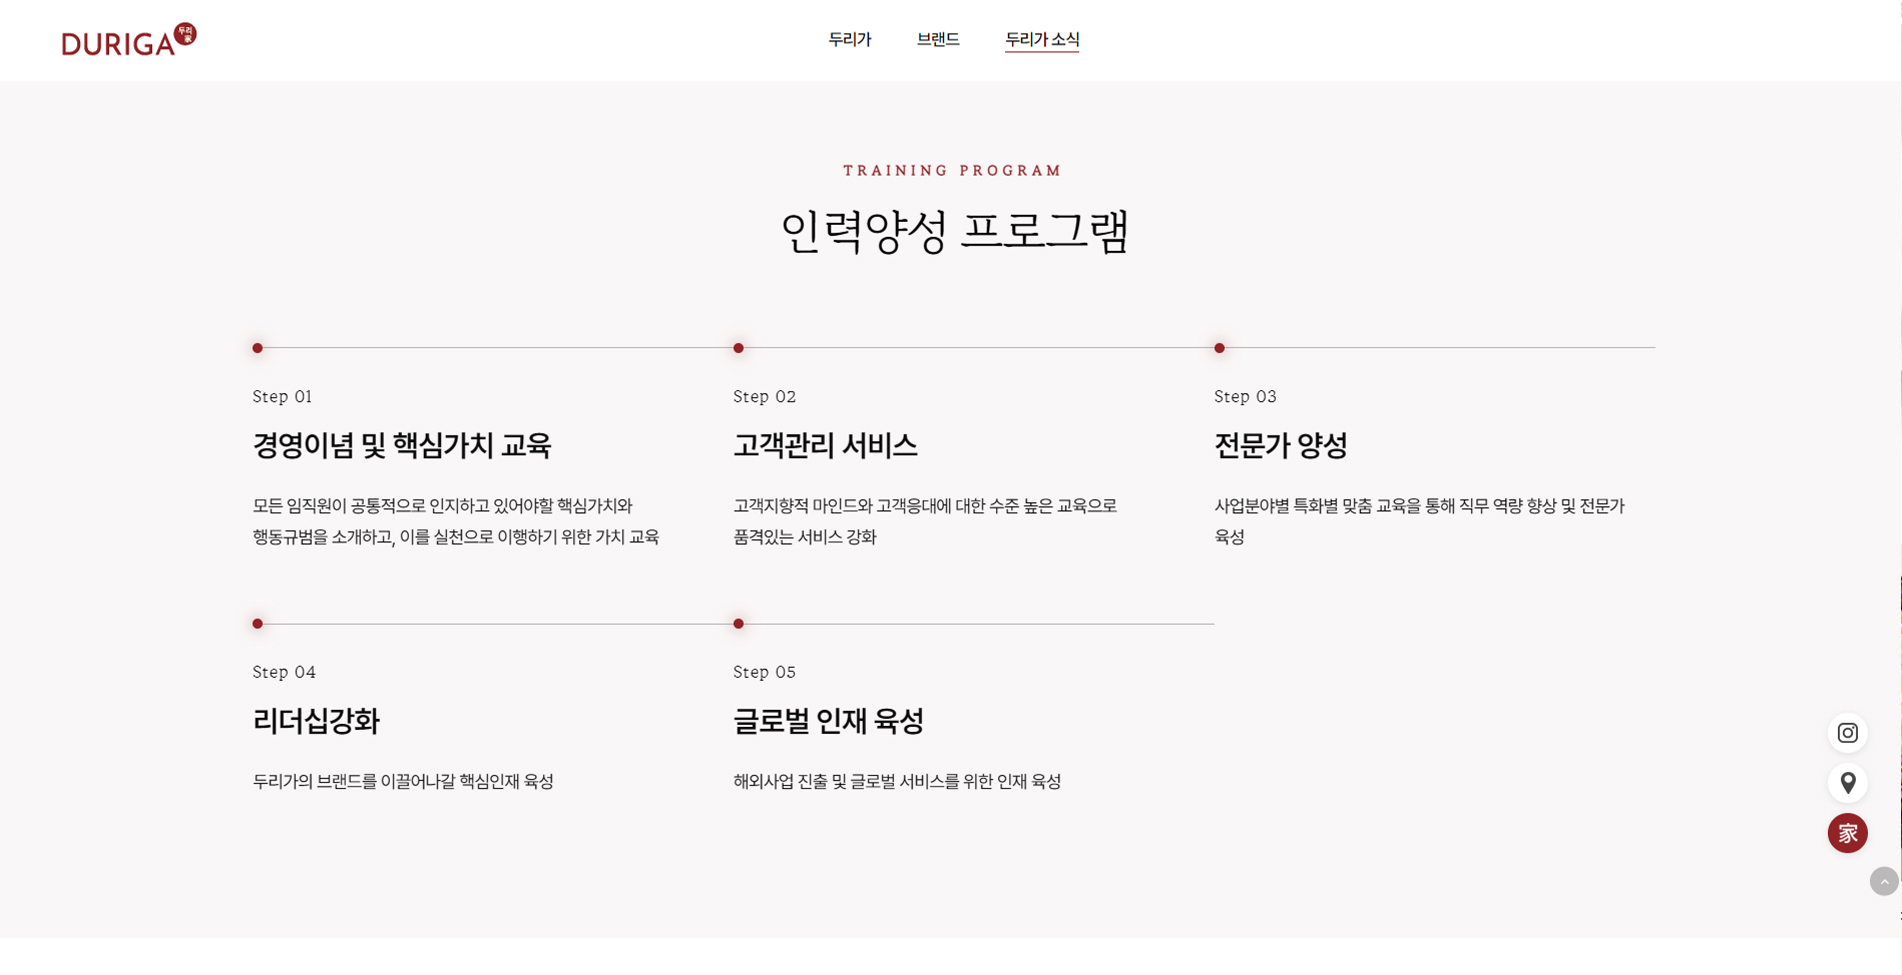Click the Step 03 timeline dot
Viewport: 1902px width, 975px height.
pos(1219,348)
